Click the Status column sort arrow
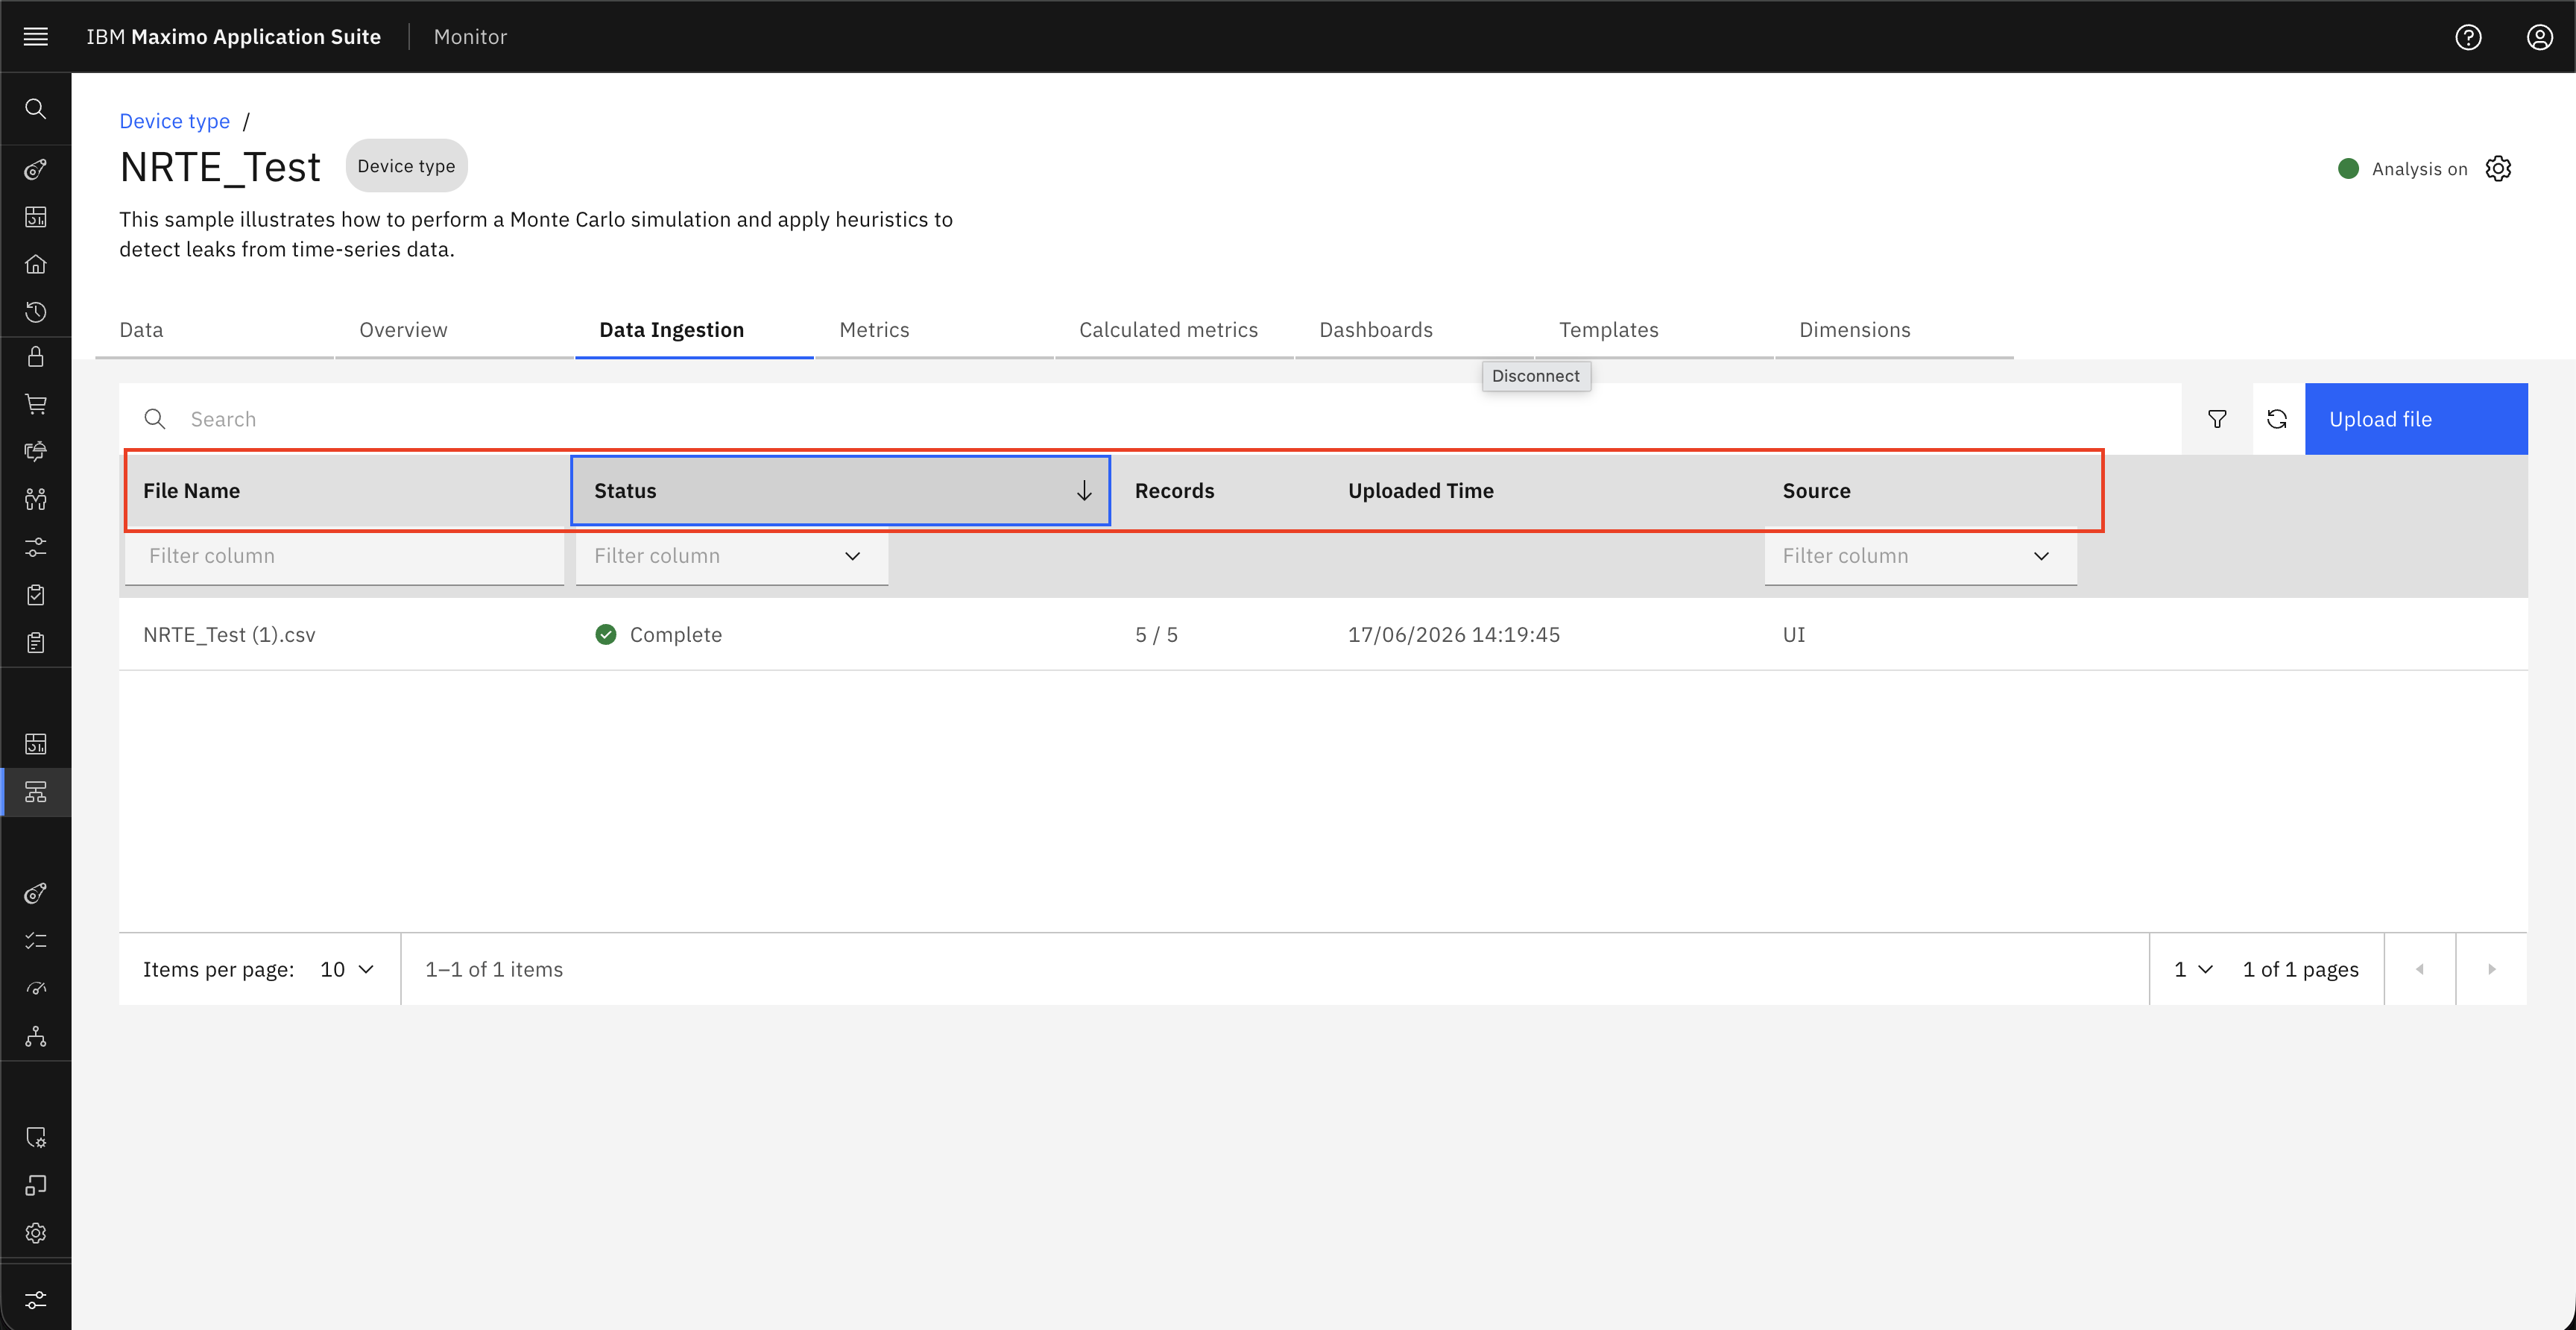Viewport: 2576px width, 1330px height. coord(1083,491)
